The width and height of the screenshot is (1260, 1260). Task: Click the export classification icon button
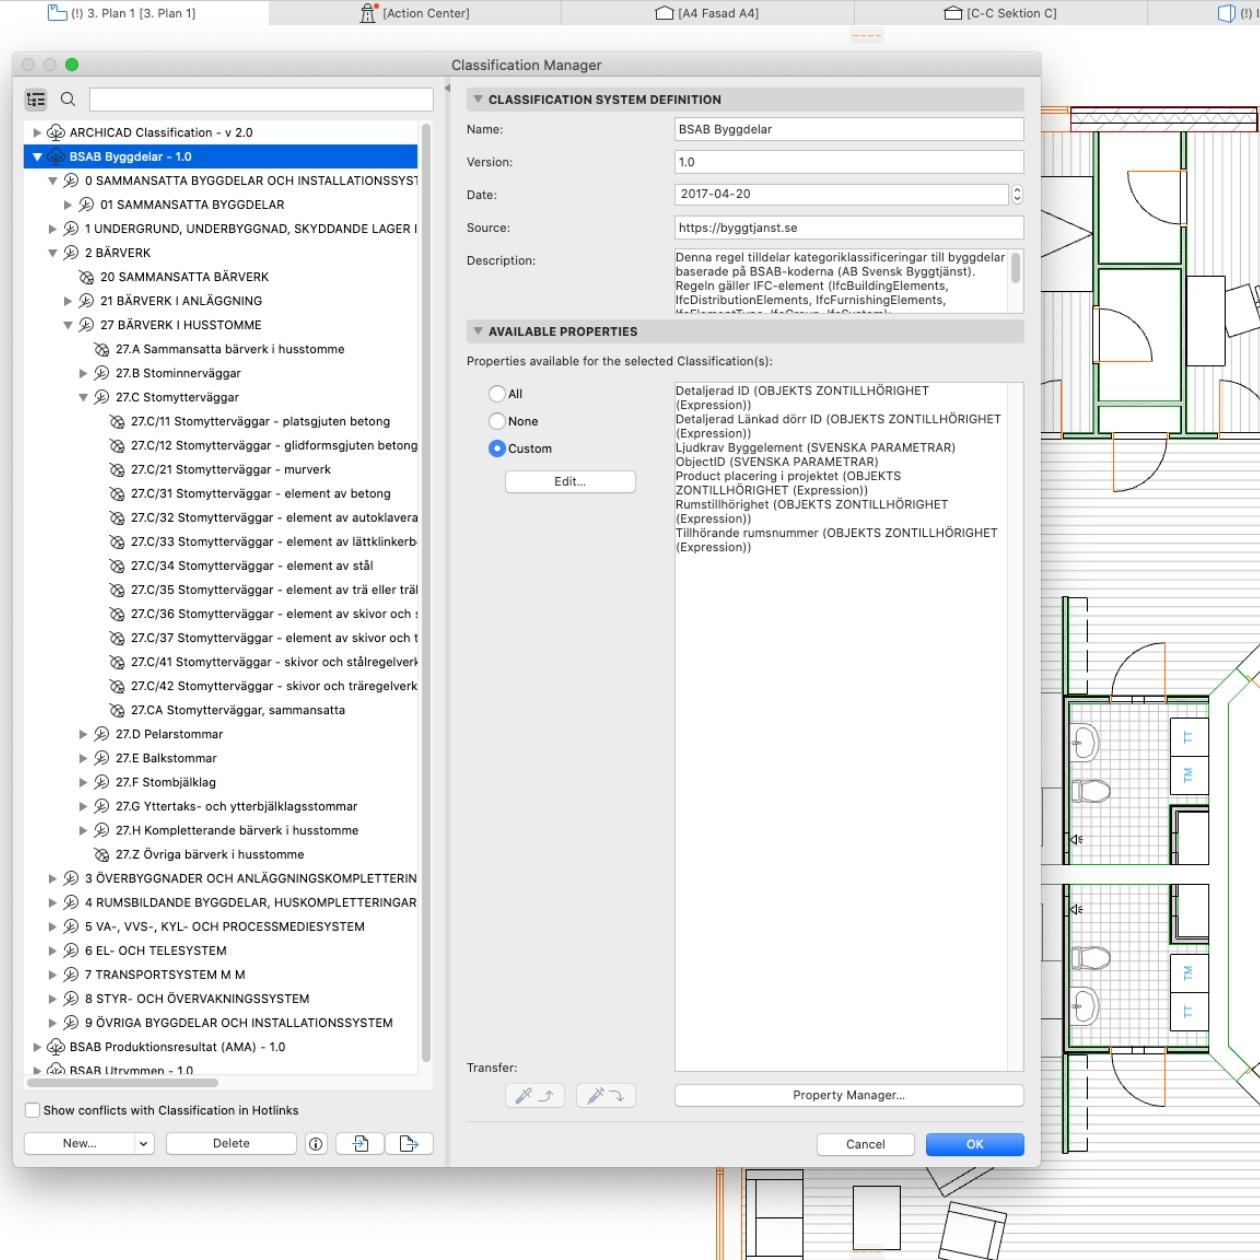[409, 1144]
